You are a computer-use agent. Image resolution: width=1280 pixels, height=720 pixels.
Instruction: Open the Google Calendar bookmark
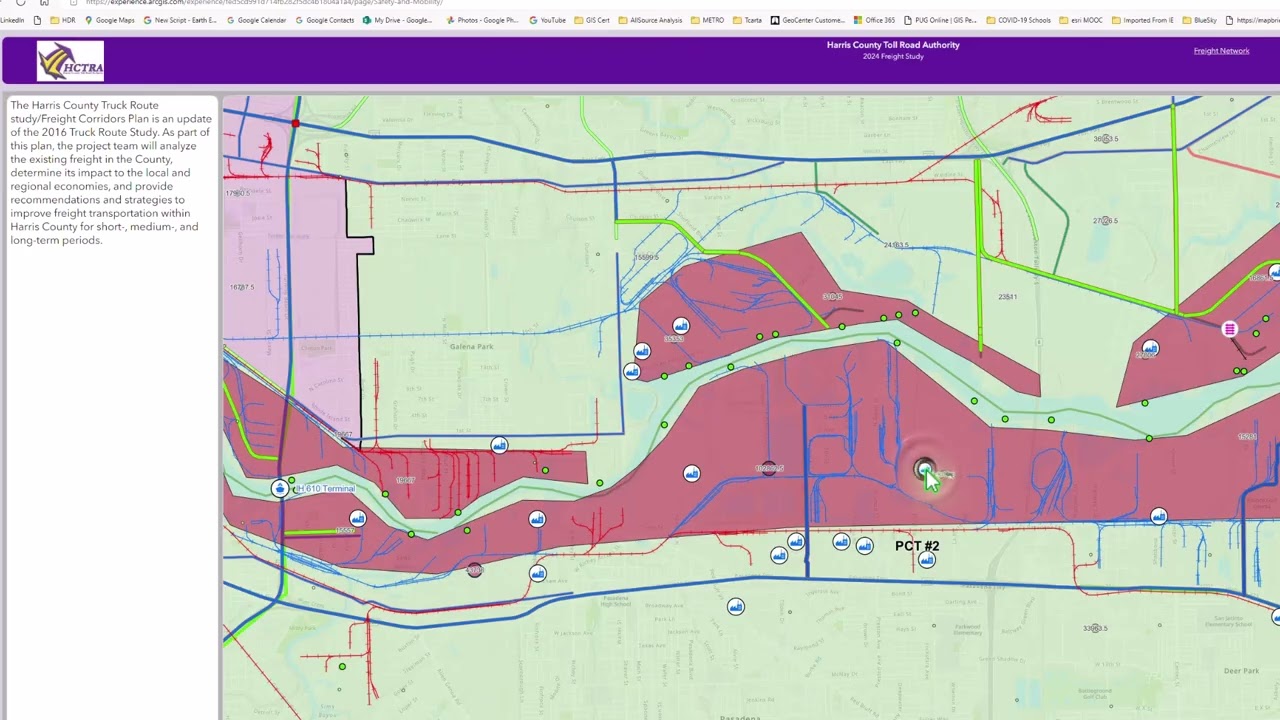[256, 20]
